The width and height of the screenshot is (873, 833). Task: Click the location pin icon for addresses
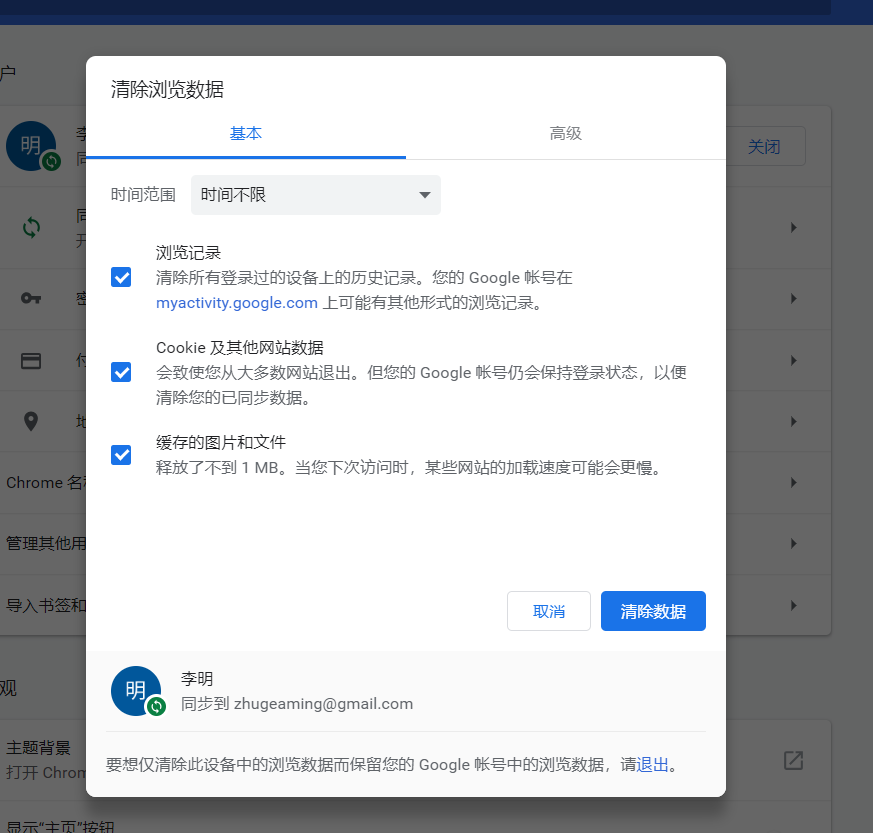coord(30,421)
